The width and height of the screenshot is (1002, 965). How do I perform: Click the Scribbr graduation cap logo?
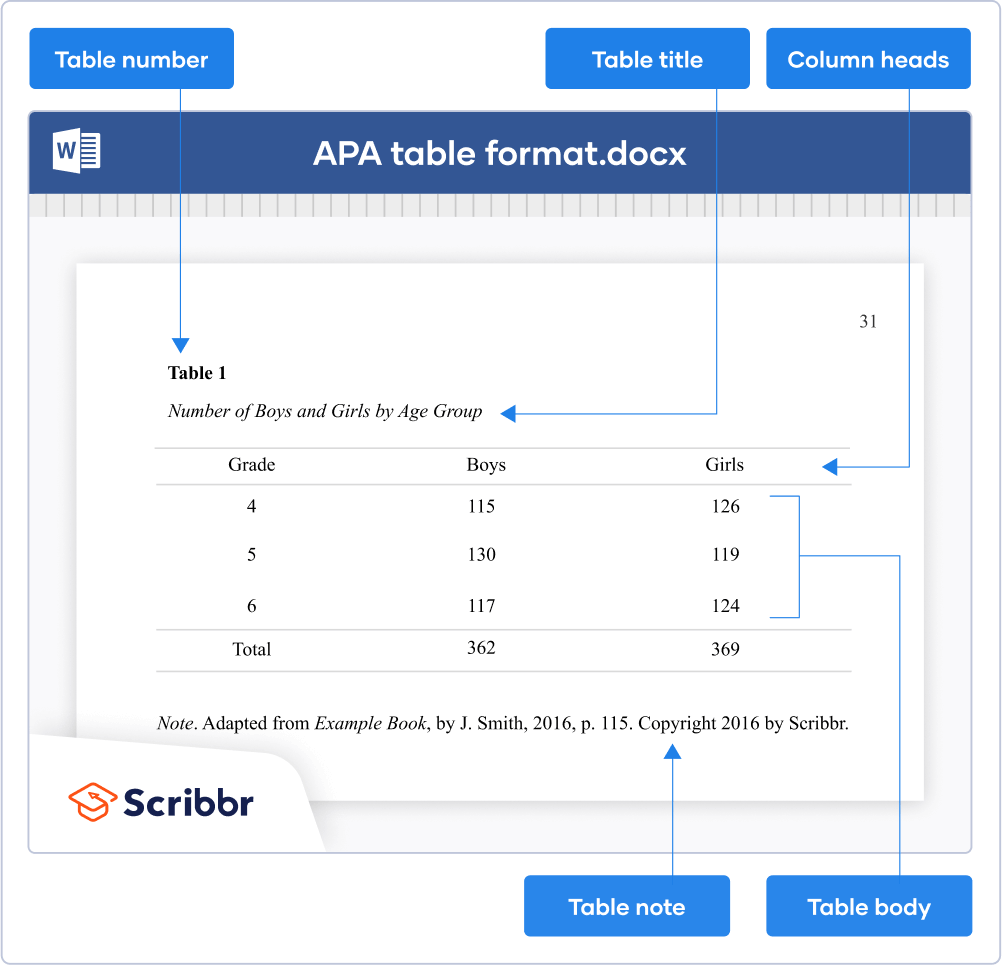[91, 801]
